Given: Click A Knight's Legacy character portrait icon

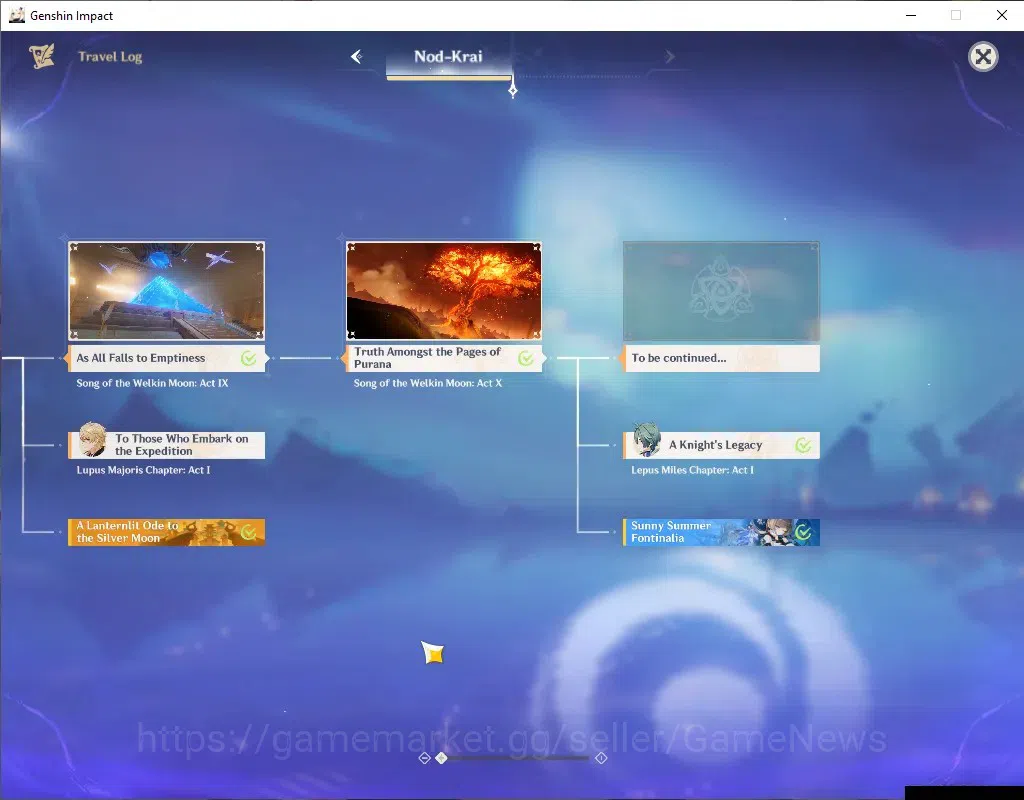Looking at the screenshot, I should [647, 440].
